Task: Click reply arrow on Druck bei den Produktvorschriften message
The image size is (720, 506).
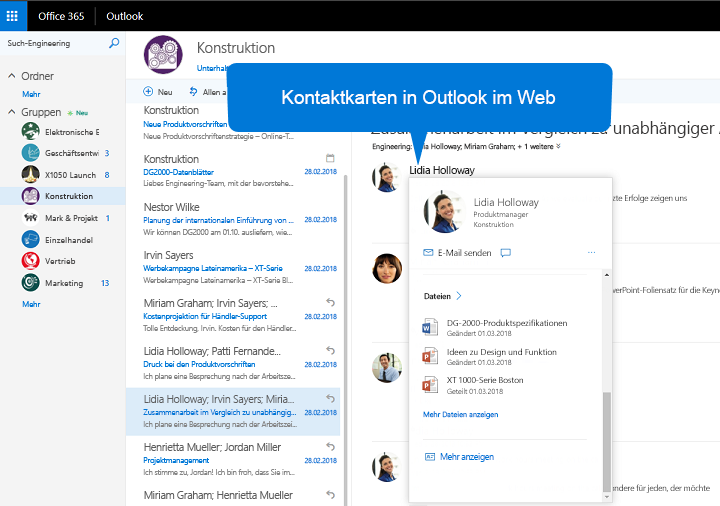Action: 330,350
